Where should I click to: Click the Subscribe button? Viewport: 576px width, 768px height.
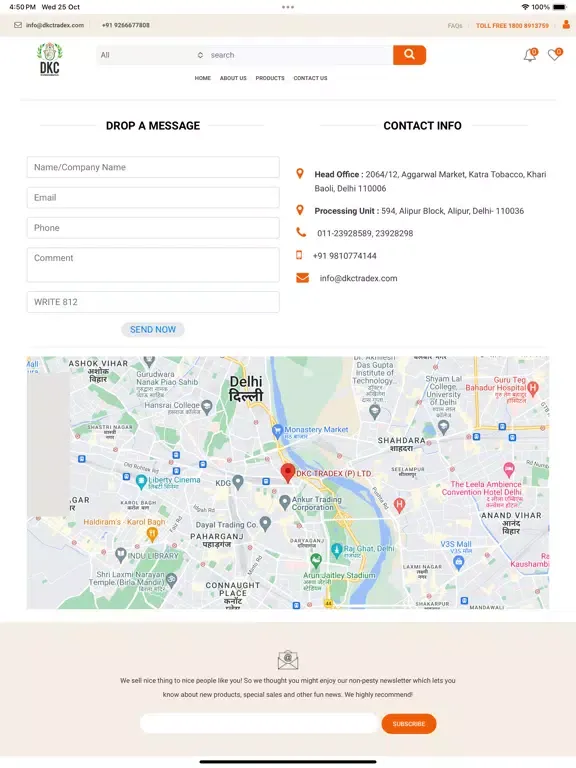408,723
